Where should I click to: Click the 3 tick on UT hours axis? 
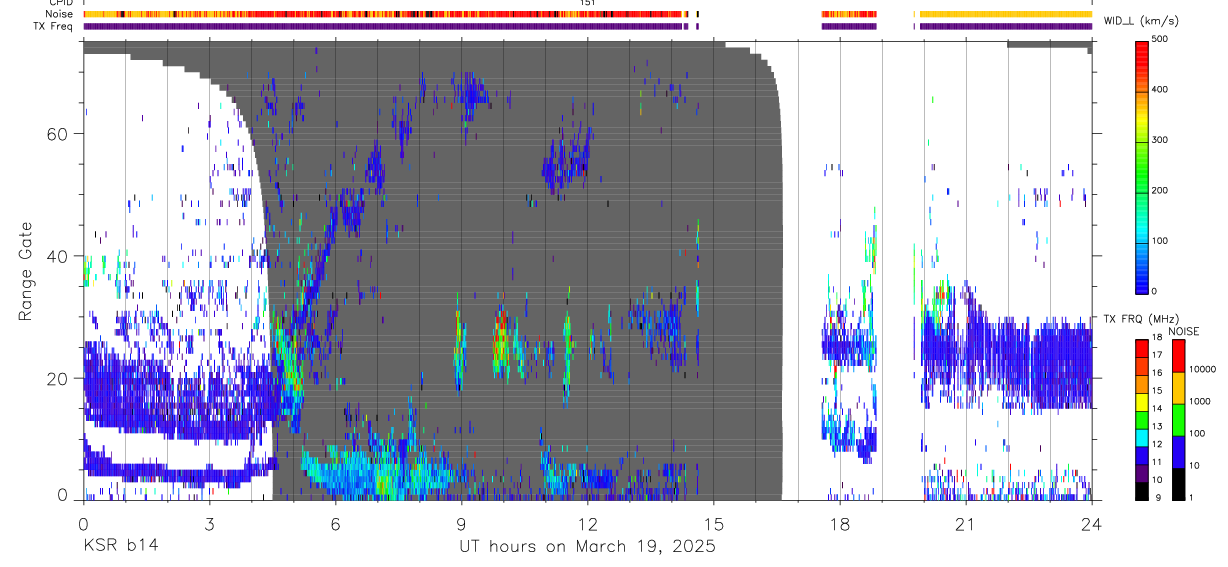pos(209,523)
